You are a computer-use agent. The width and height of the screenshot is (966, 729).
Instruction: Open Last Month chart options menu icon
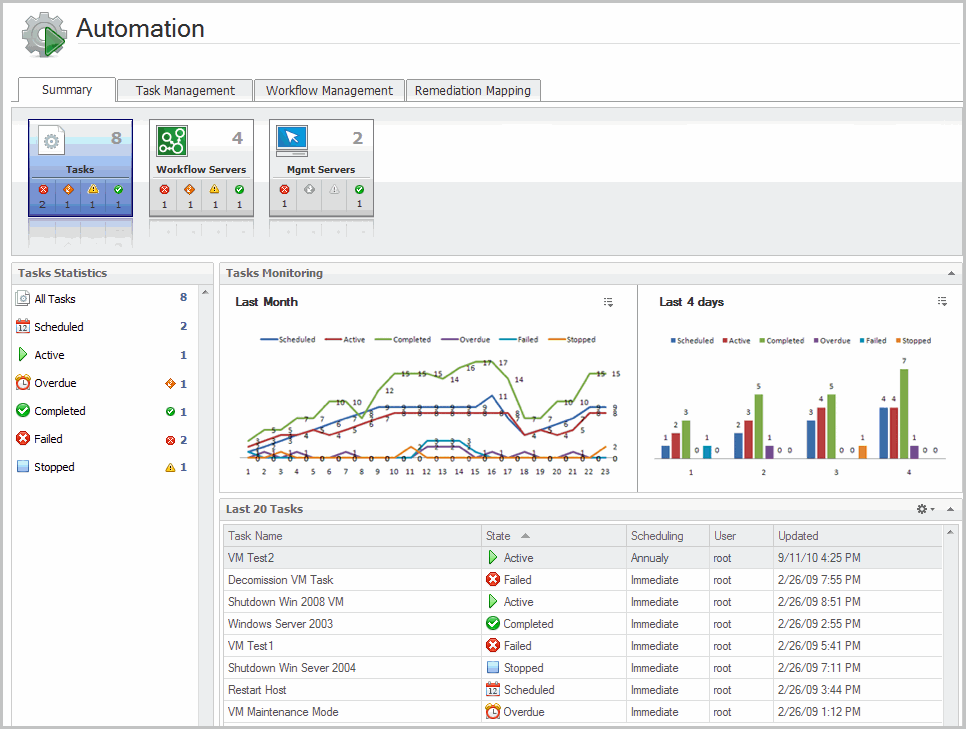pyautogui.click(x=608, y=302)
